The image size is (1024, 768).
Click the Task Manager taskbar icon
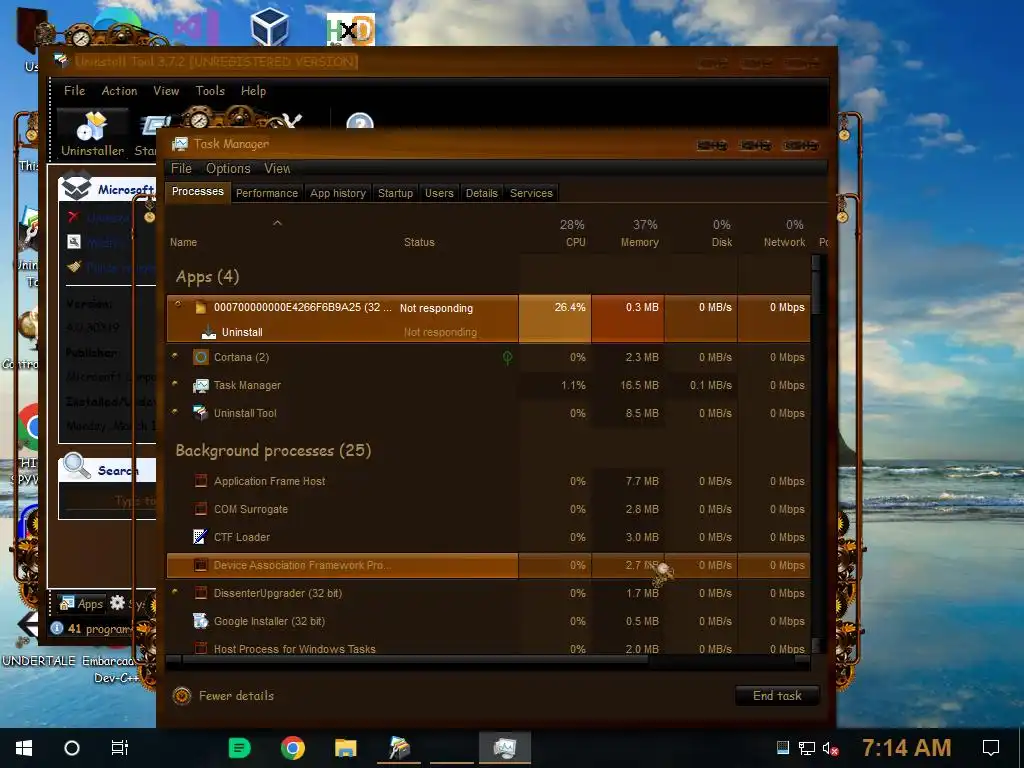tap(505, 748)
